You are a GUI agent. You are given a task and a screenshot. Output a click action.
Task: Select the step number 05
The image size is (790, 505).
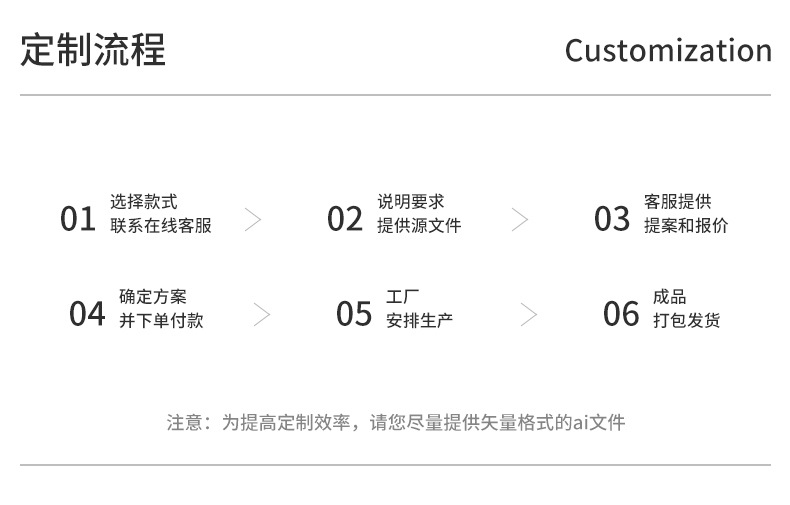point(354,314)
